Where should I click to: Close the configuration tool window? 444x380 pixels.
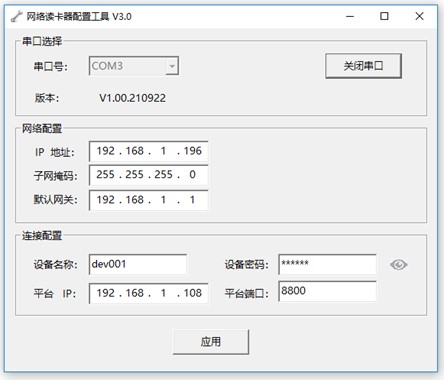coord(419,16)
